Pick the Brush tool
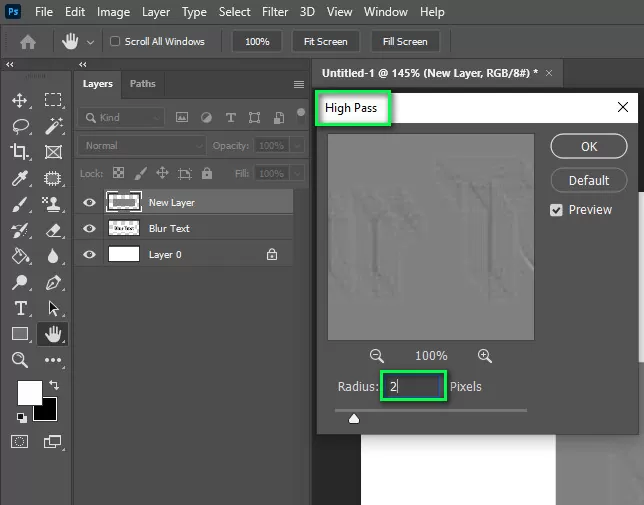Viewport: 644px width, 505px height. (x=20, y=204)
